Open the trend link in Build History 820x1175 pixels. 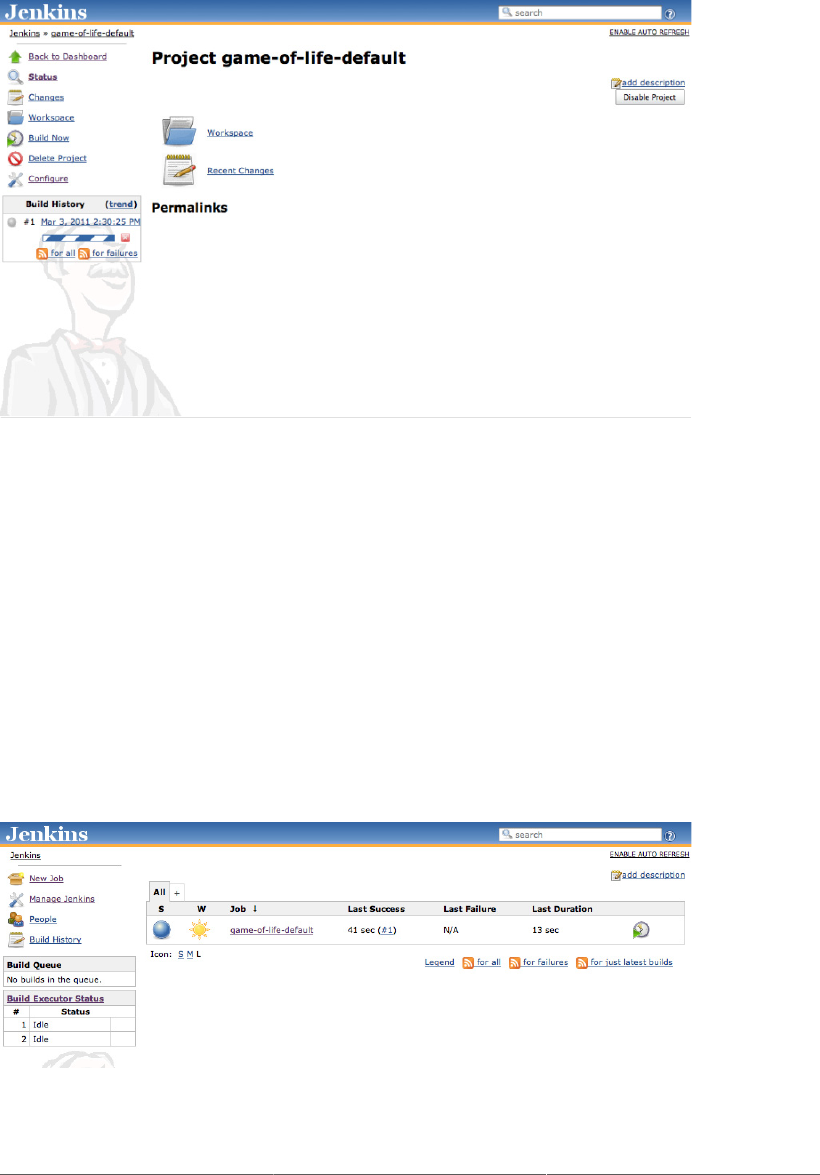[121, 204]
